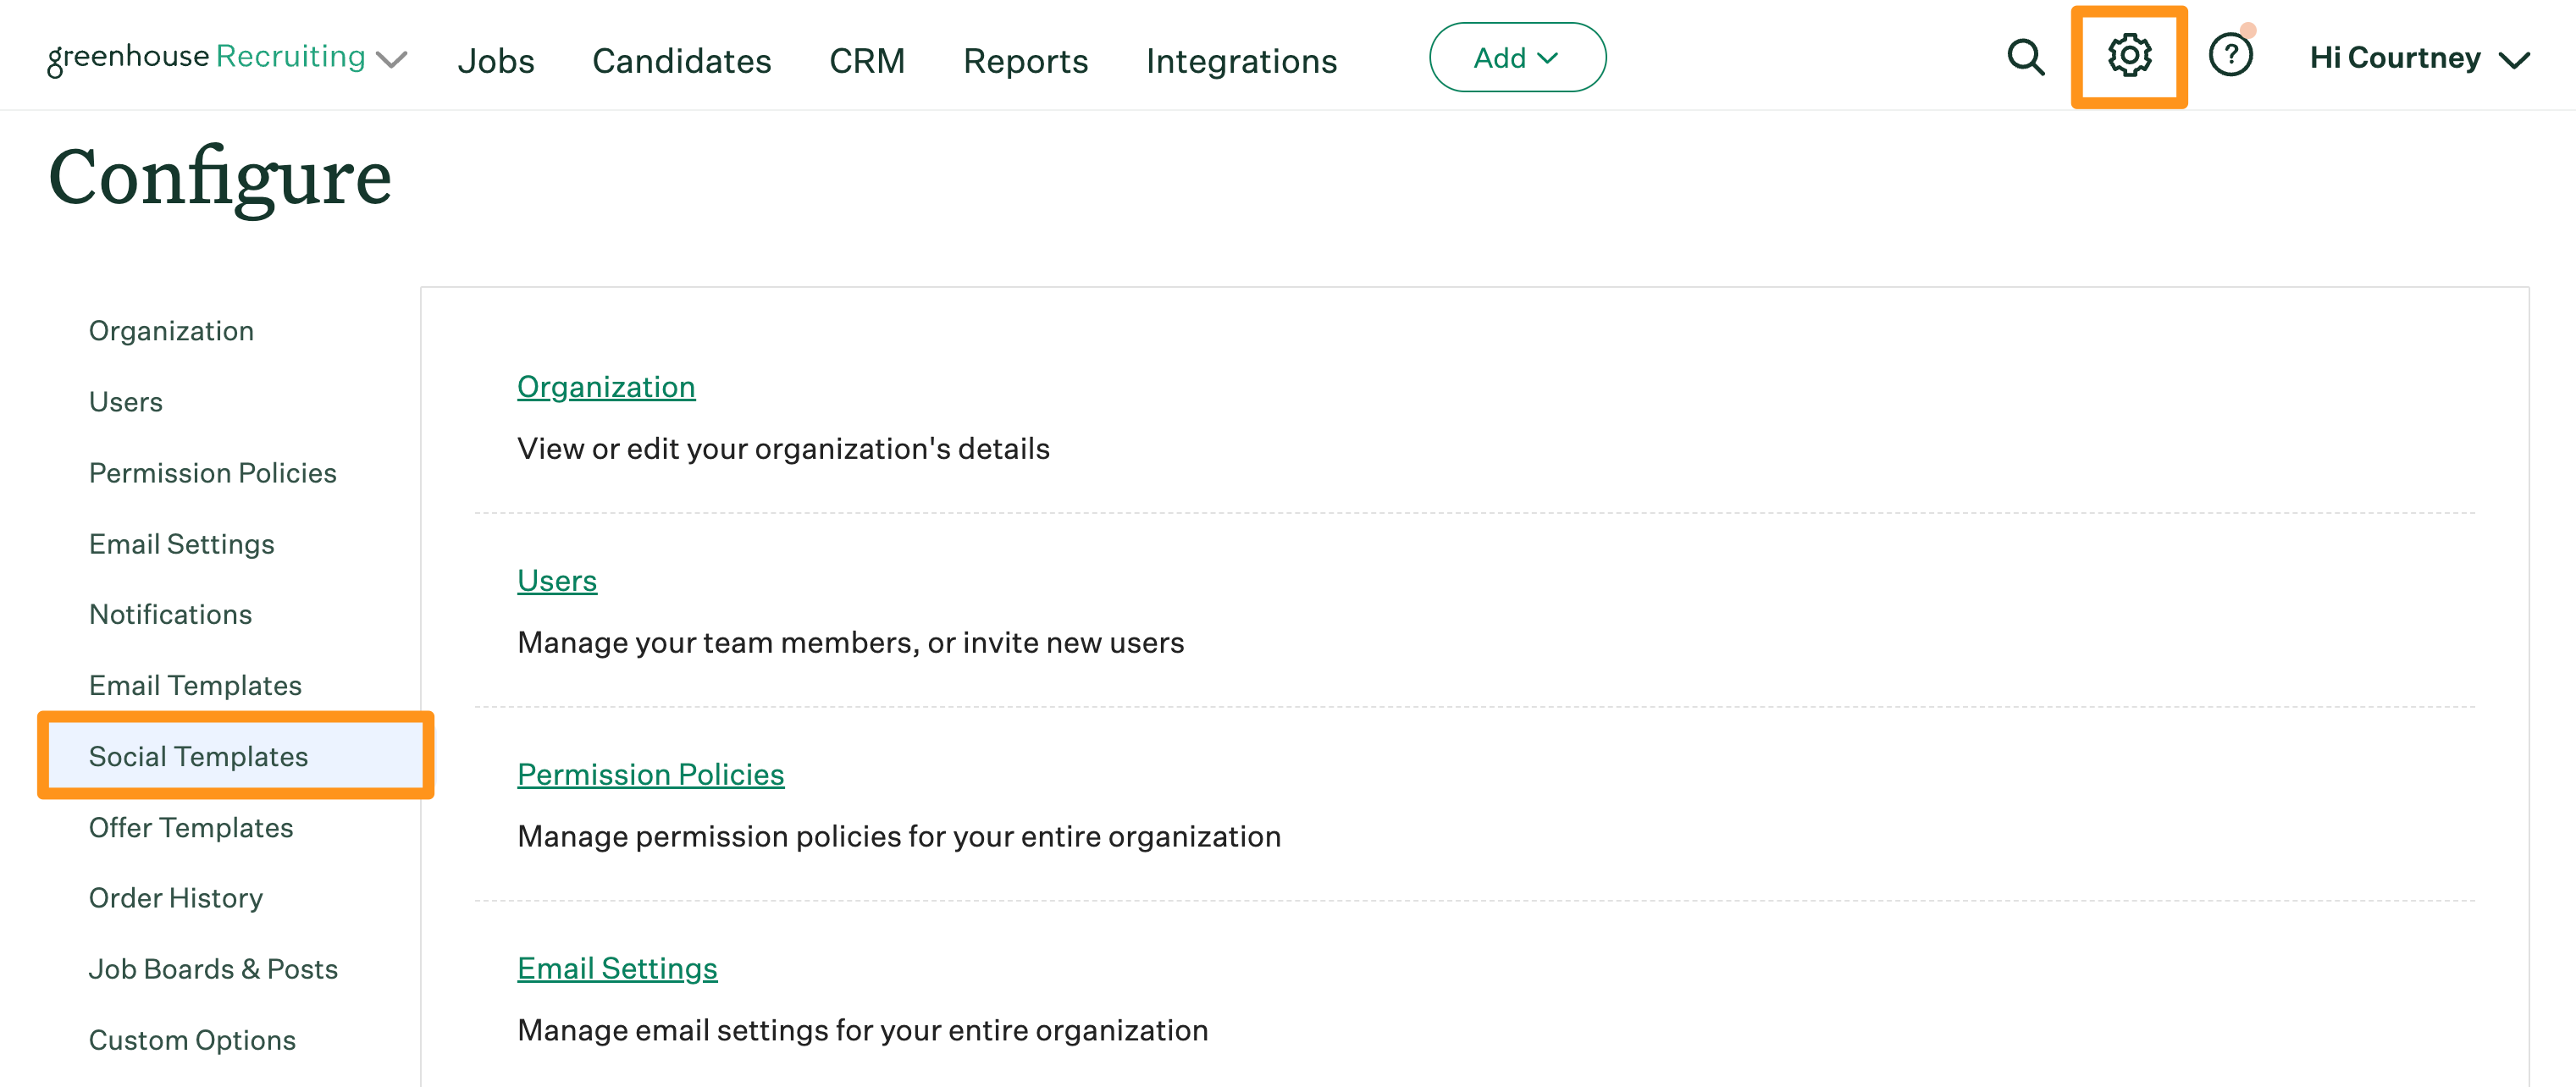Click the Organization link in main content

(x=605, y=386)
